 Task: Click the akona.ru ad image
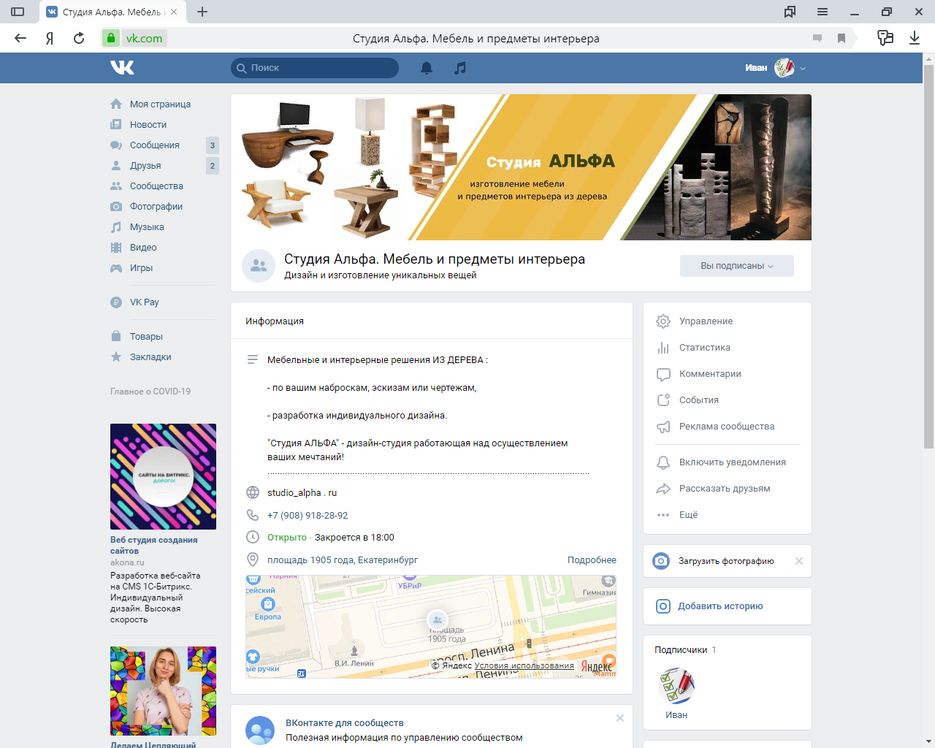pos(163,477)
